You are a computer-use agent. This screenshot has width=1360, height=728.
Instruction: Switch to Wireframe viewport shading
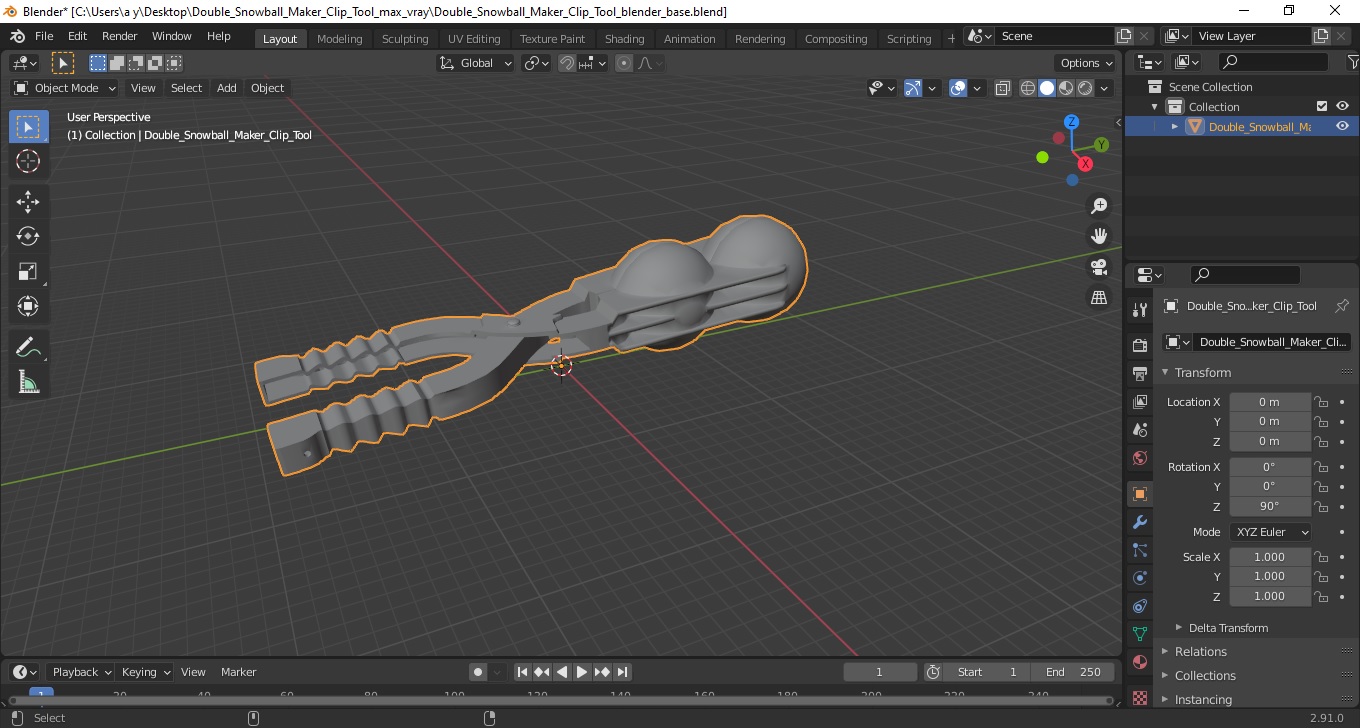(1028, 88)
